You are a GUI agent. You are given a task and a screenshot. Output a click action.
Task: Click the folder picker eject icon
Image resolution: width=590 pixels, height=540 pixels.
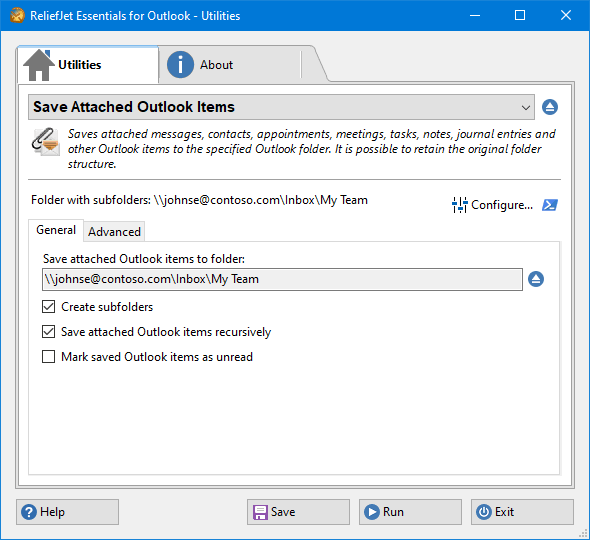[536, 279]
